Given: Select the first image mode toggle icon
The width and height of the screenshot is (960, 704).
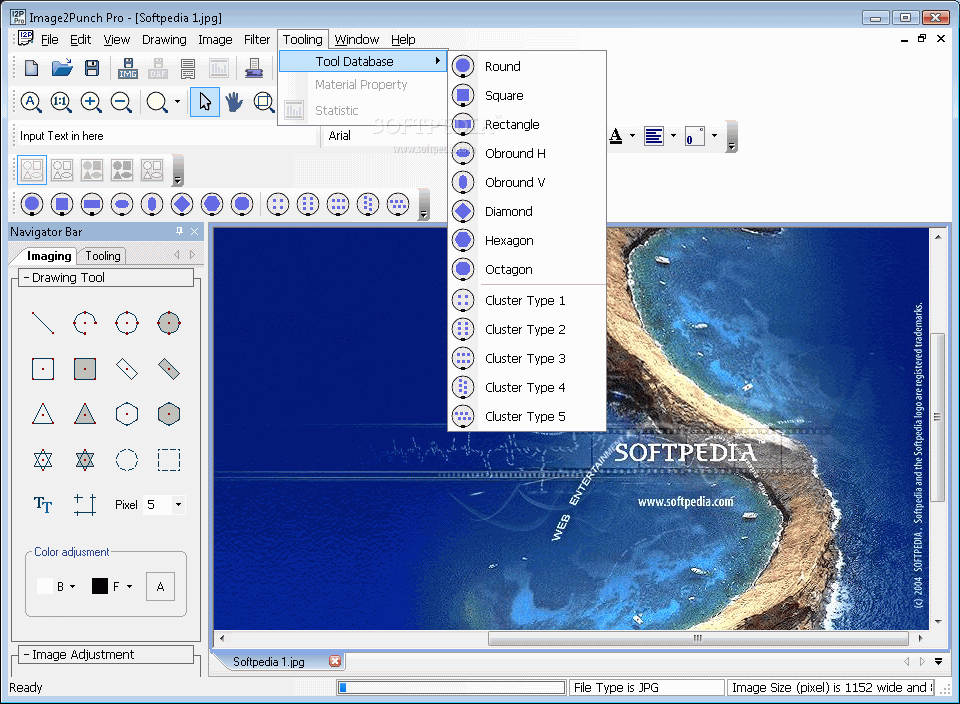Looking at the screenshot, I should pos(32,170).
